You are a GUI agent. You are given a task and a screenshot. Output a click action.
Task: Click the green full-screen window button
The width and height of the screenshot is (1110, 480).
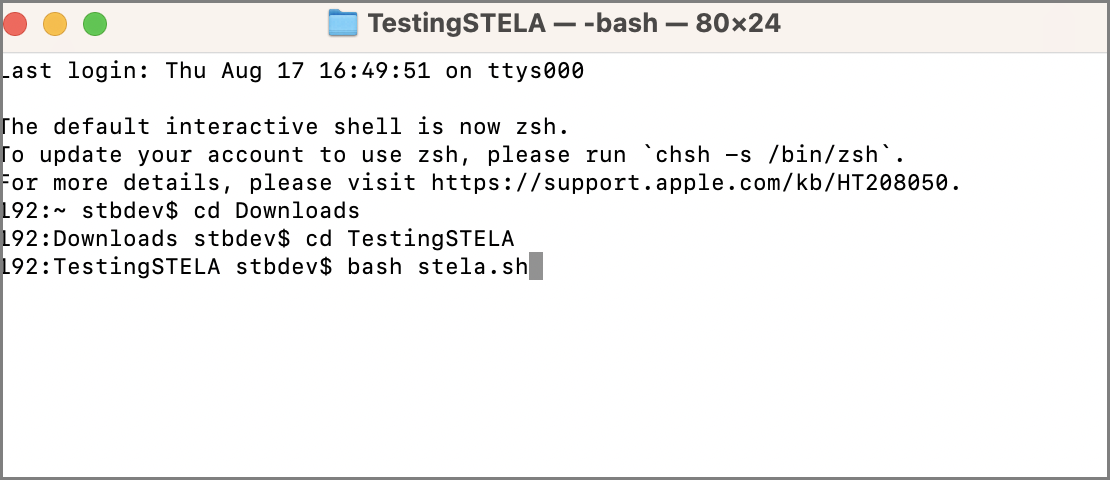tap(95, 24)
